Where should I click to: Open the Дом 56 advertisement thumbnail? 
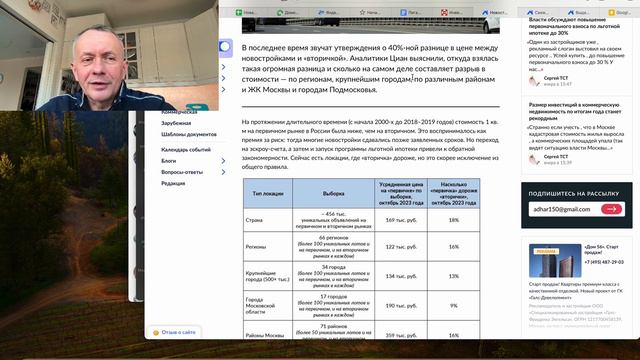[x=555, y=261]
